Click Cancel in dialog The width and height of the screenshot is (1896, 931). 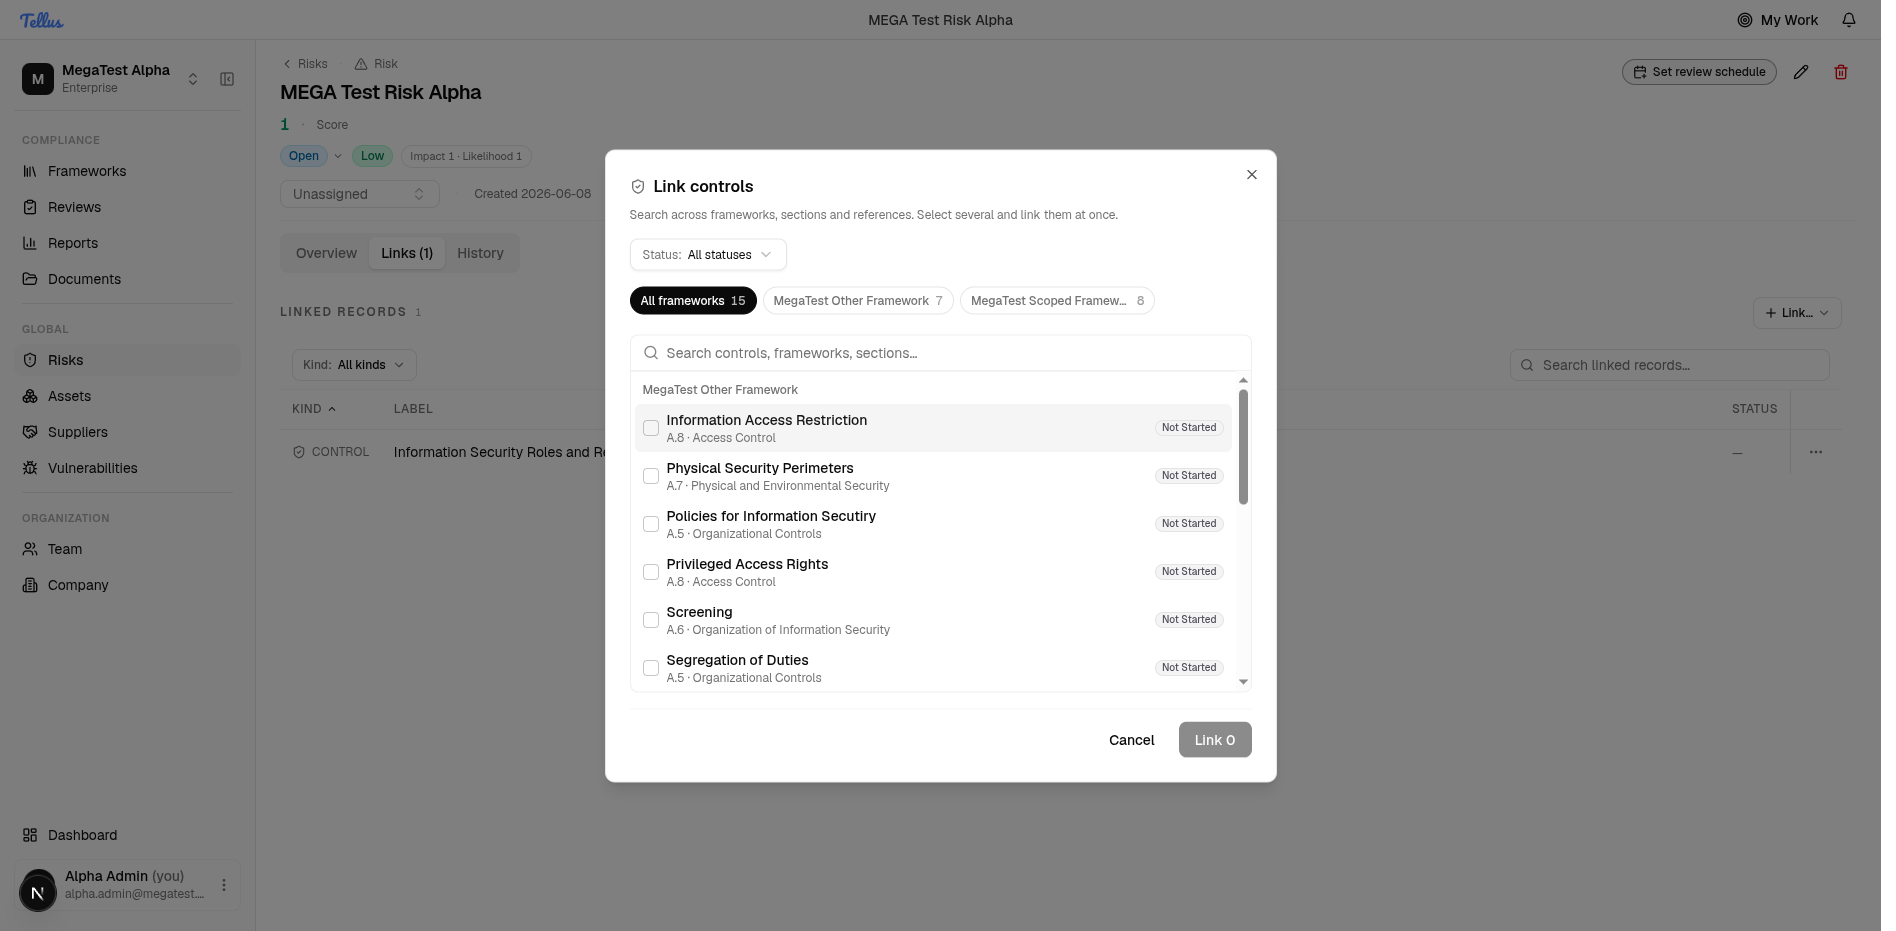point(1131,740)
